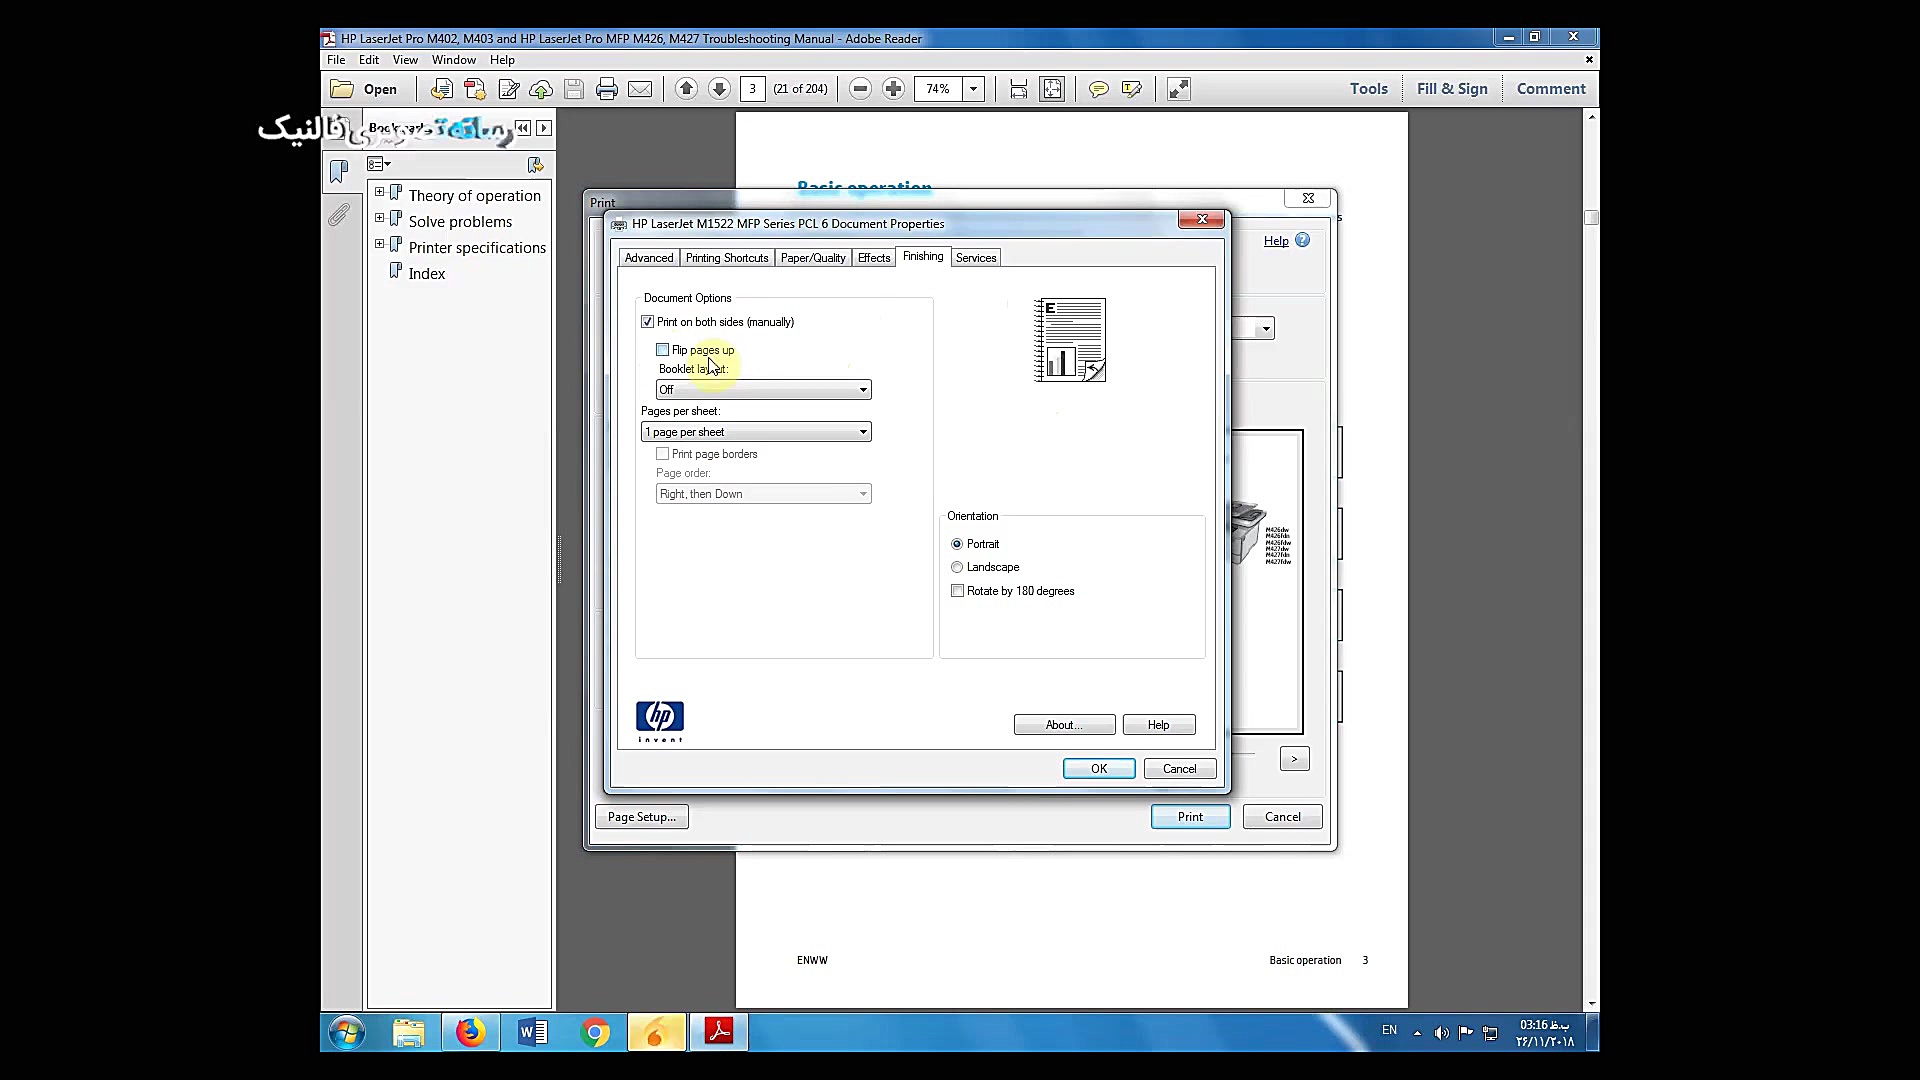Open the Bookmarks panel icon in sidebar
The width and height of the screenshot is (1920, 1080).
coord(339,171)
